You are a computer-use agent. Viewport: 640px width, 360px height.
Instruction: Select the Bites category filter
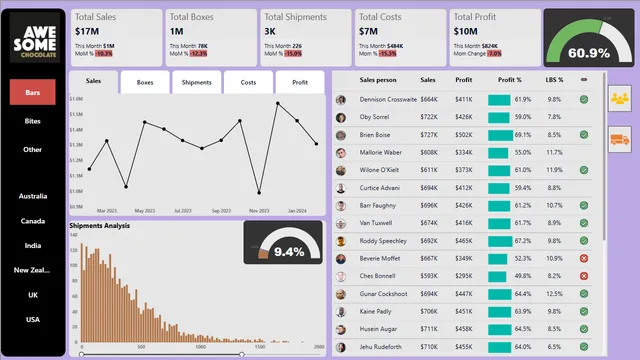pos(33,121)
